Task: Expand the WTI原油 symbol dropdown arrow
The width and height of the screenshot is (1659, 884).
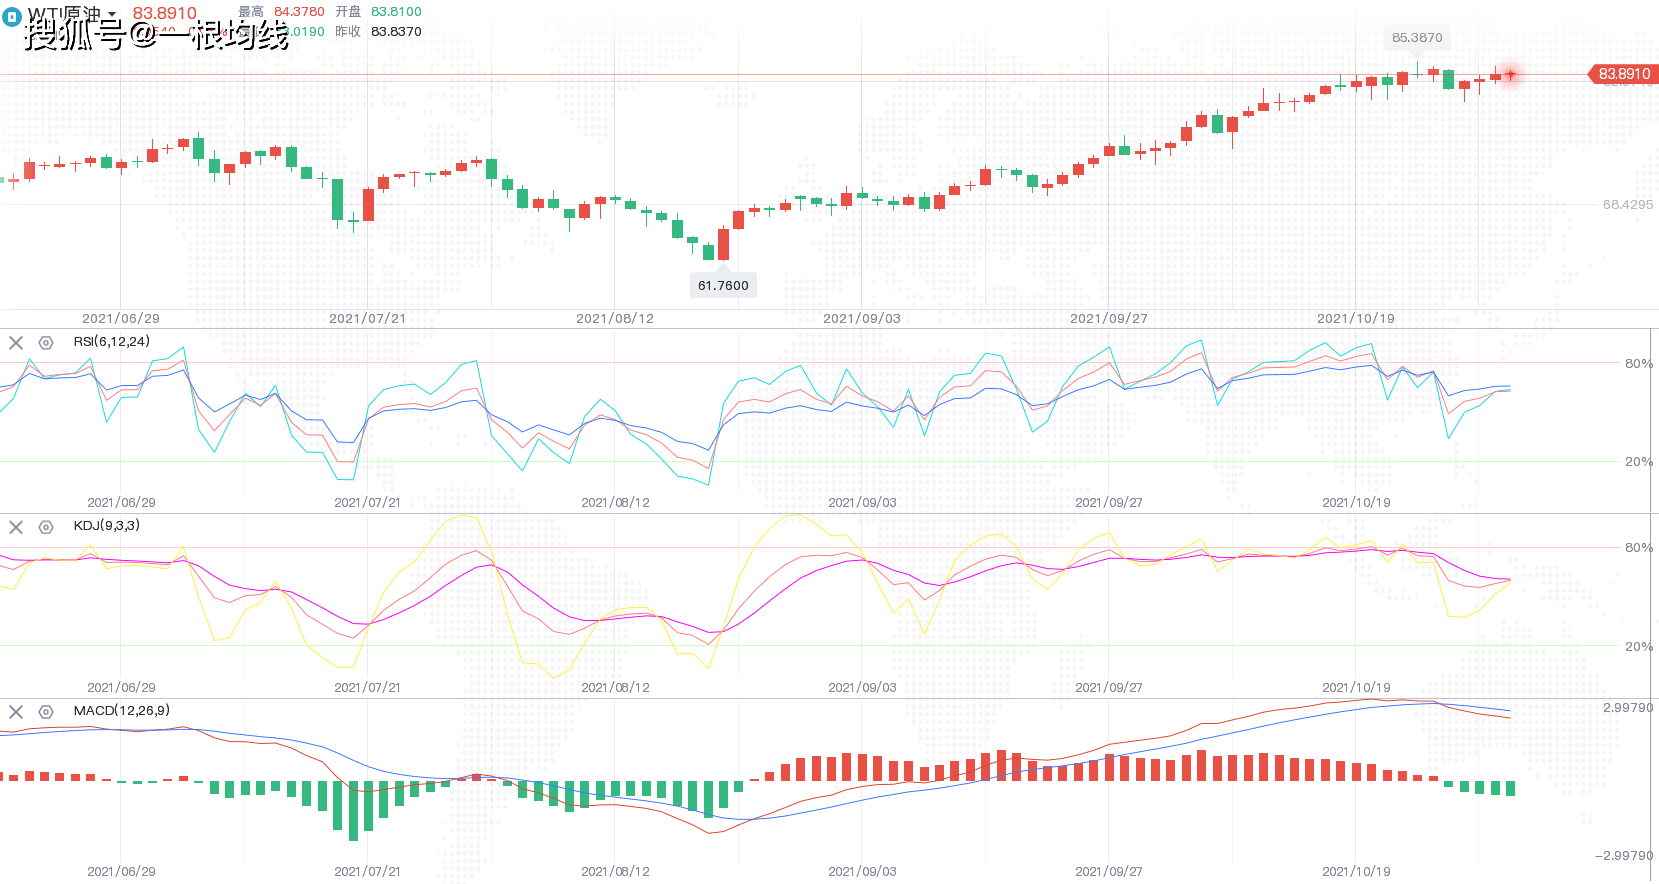Action: [x=112, y=15]
